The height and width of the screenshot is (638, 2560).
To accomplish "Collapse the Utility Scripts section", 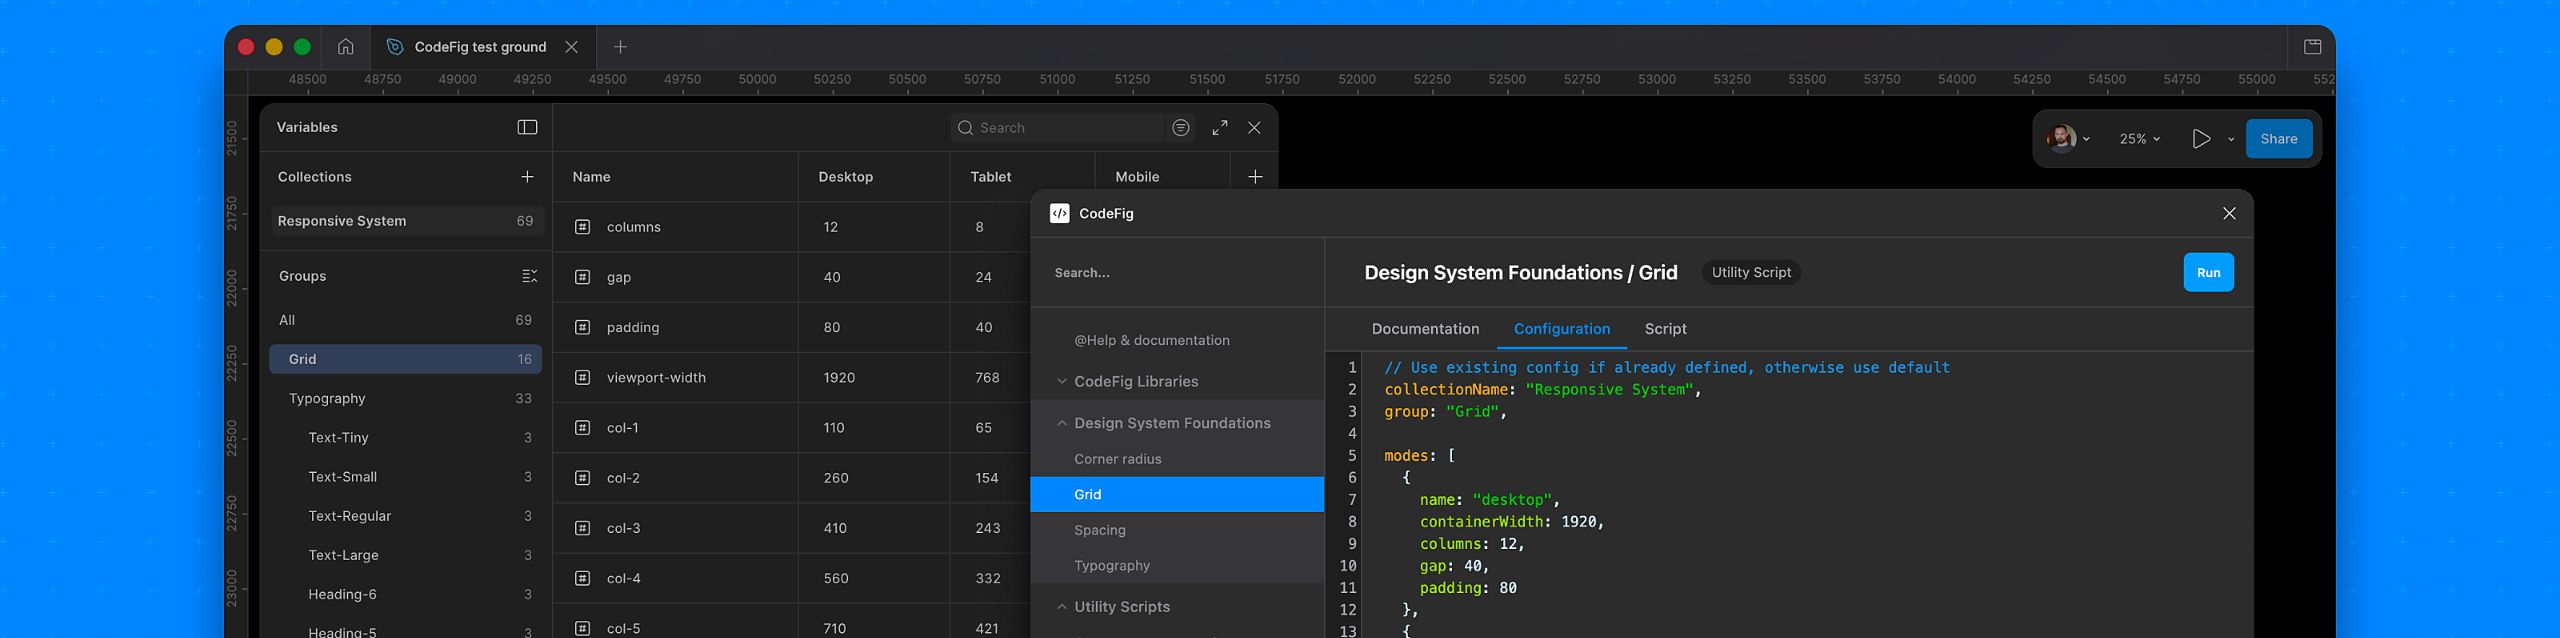I will click(x=1062, y=607).
